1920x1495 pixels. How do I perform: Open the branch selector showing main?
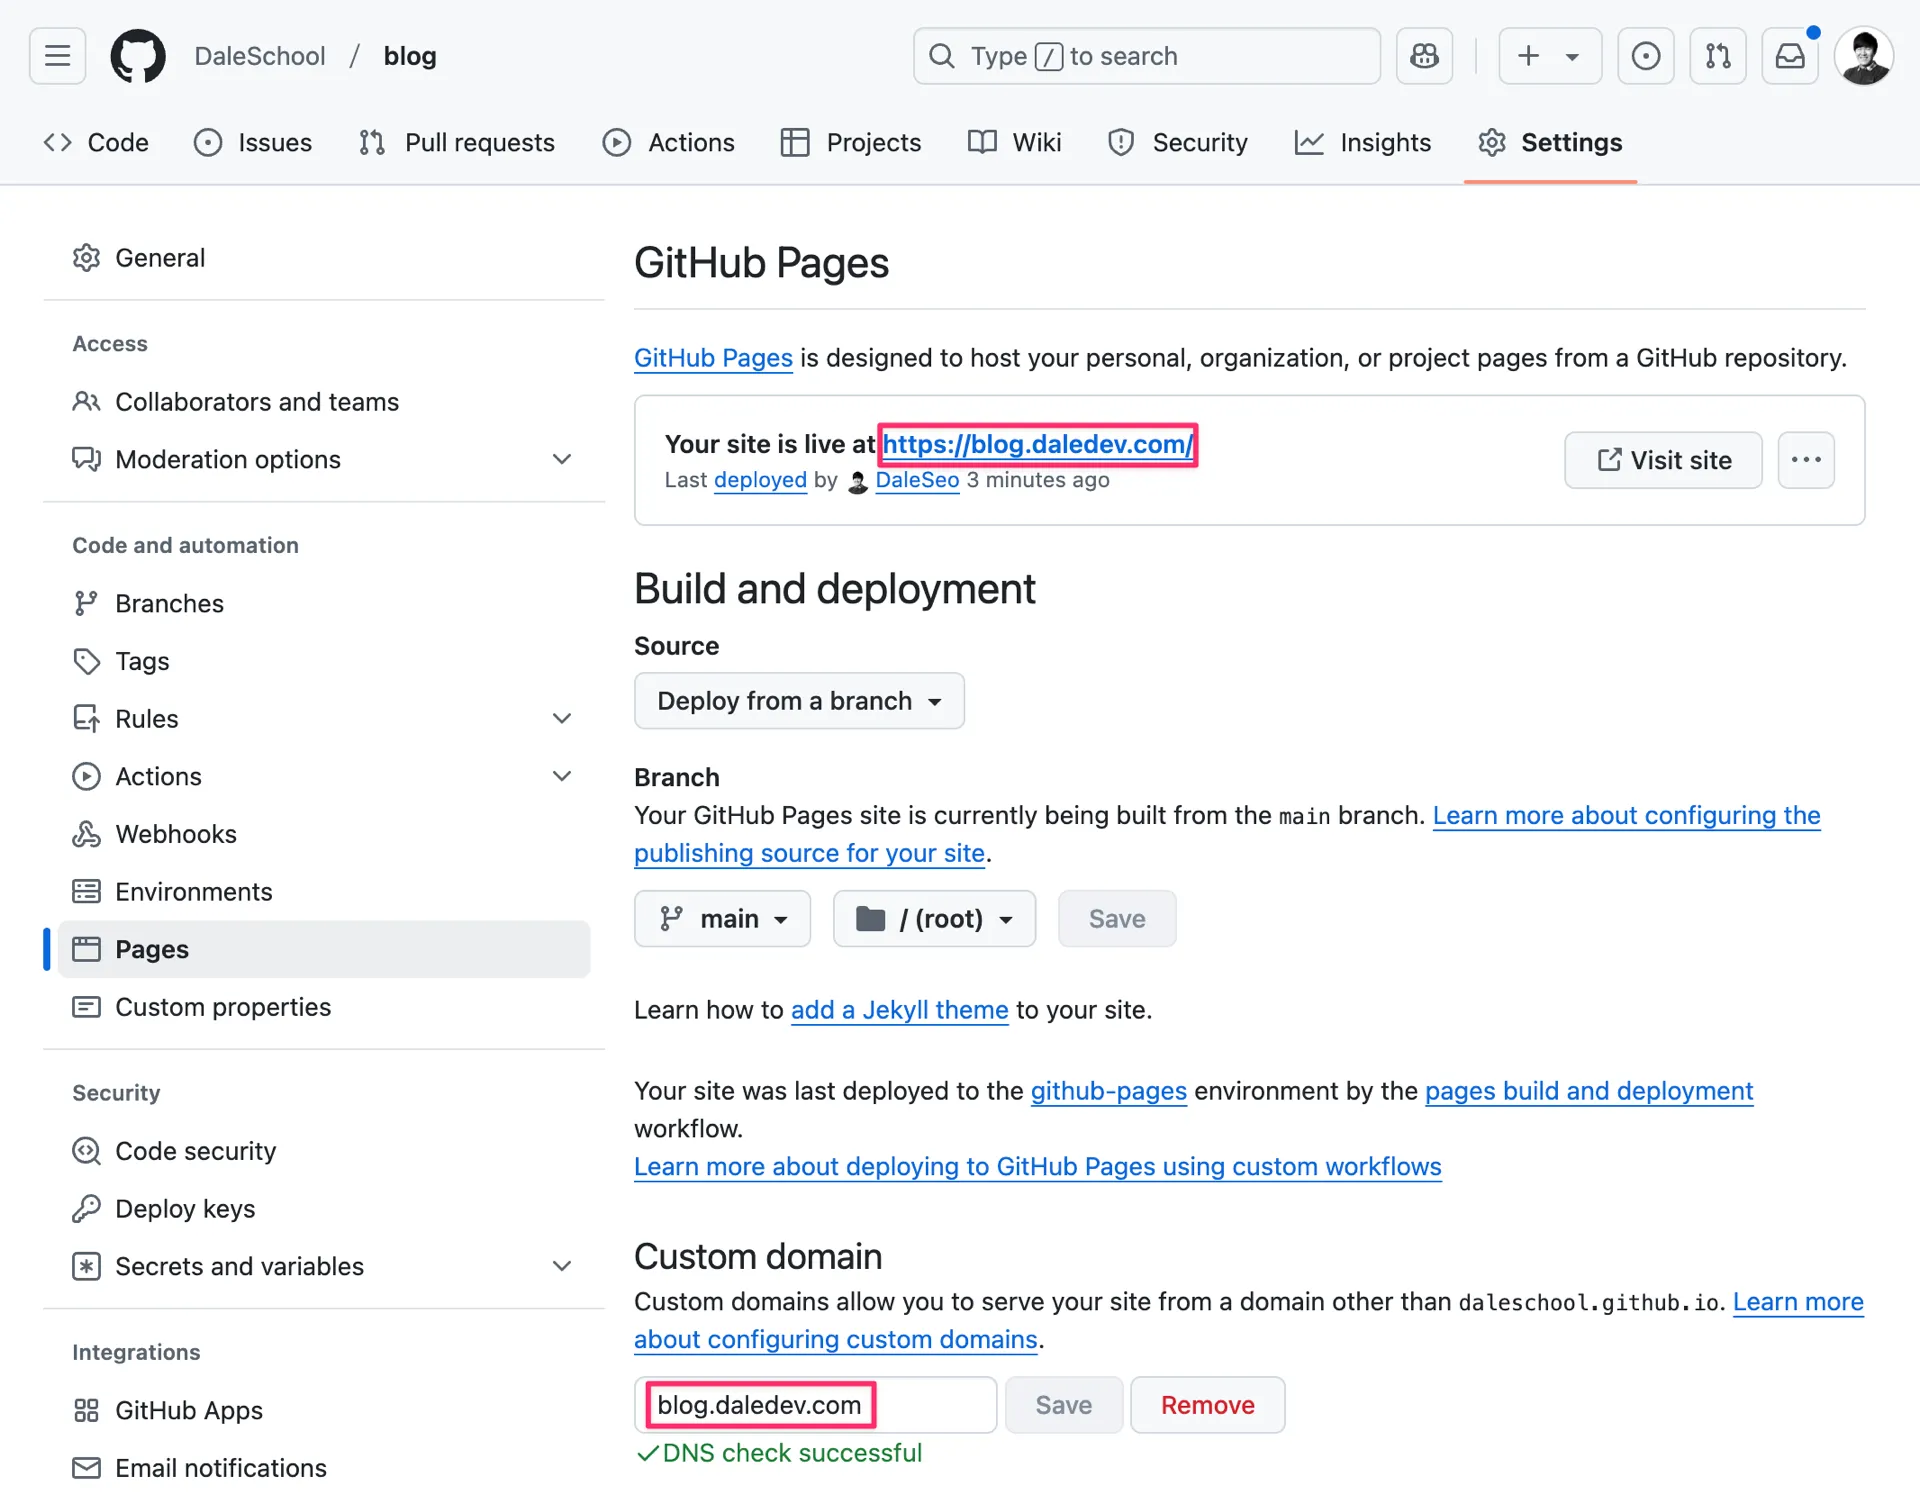click(722, 918)
